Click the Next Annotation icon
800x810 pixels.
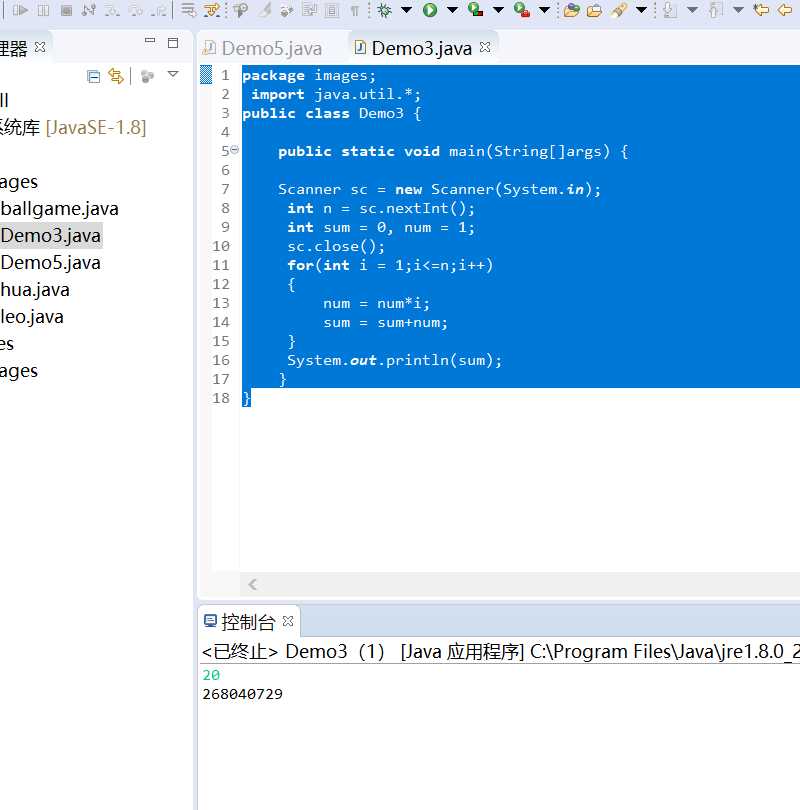tap(670, 10)
